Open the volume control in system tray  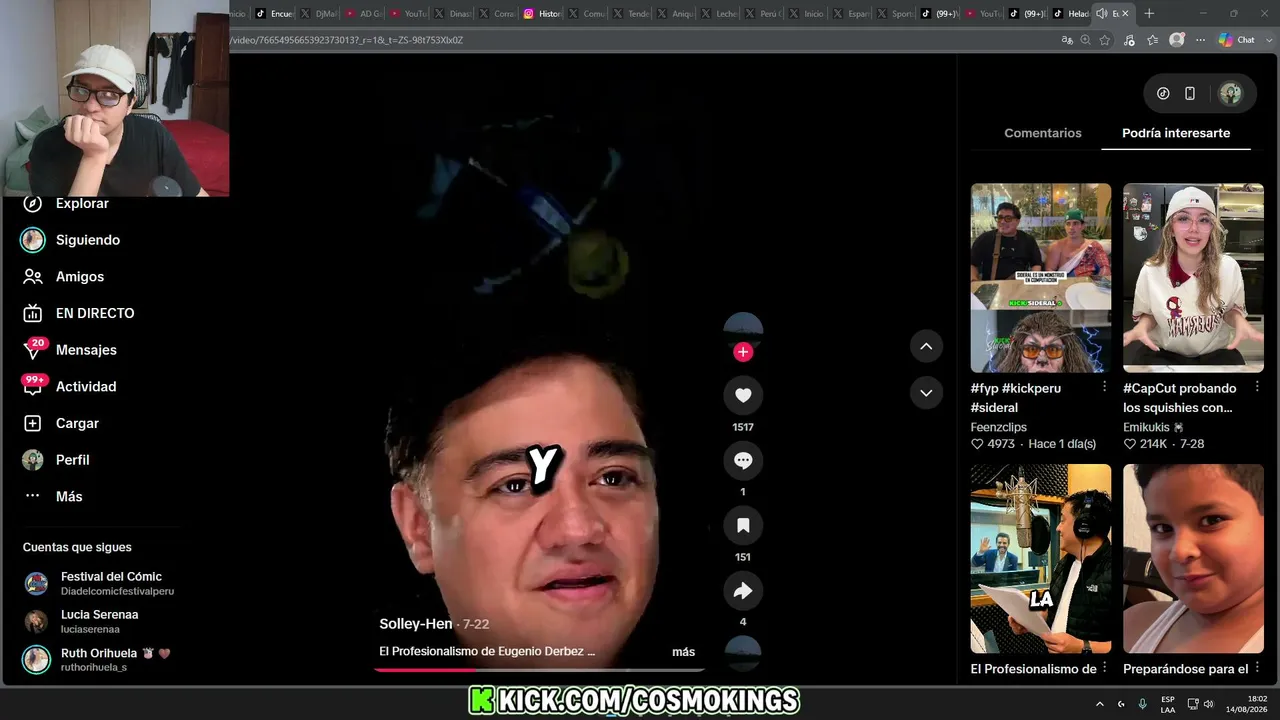(x=1208, y=704)
